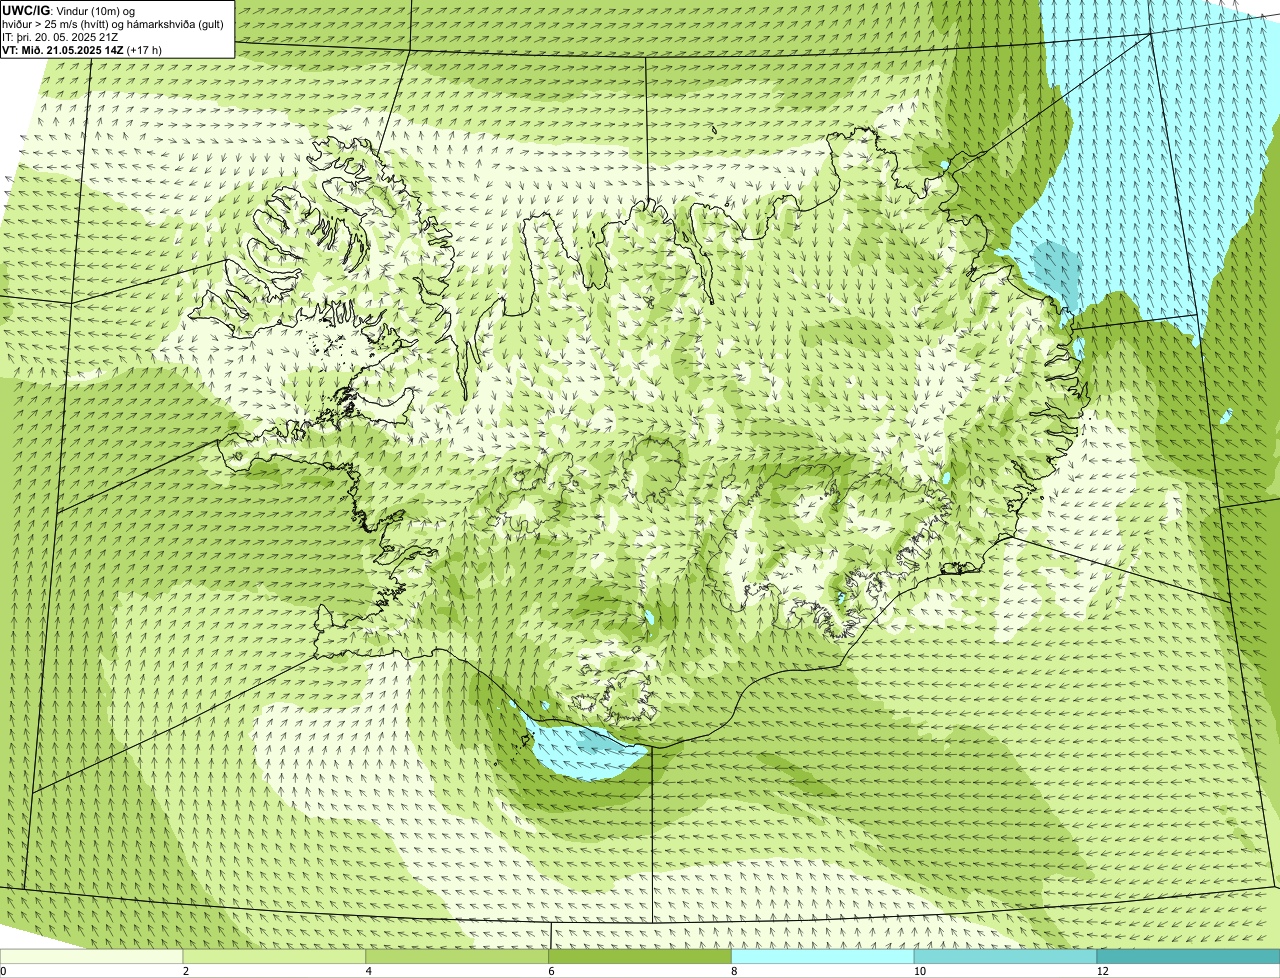Click the teal 10–12 color bar segment
The image size is (1280, 978).
pos(1005,956)
